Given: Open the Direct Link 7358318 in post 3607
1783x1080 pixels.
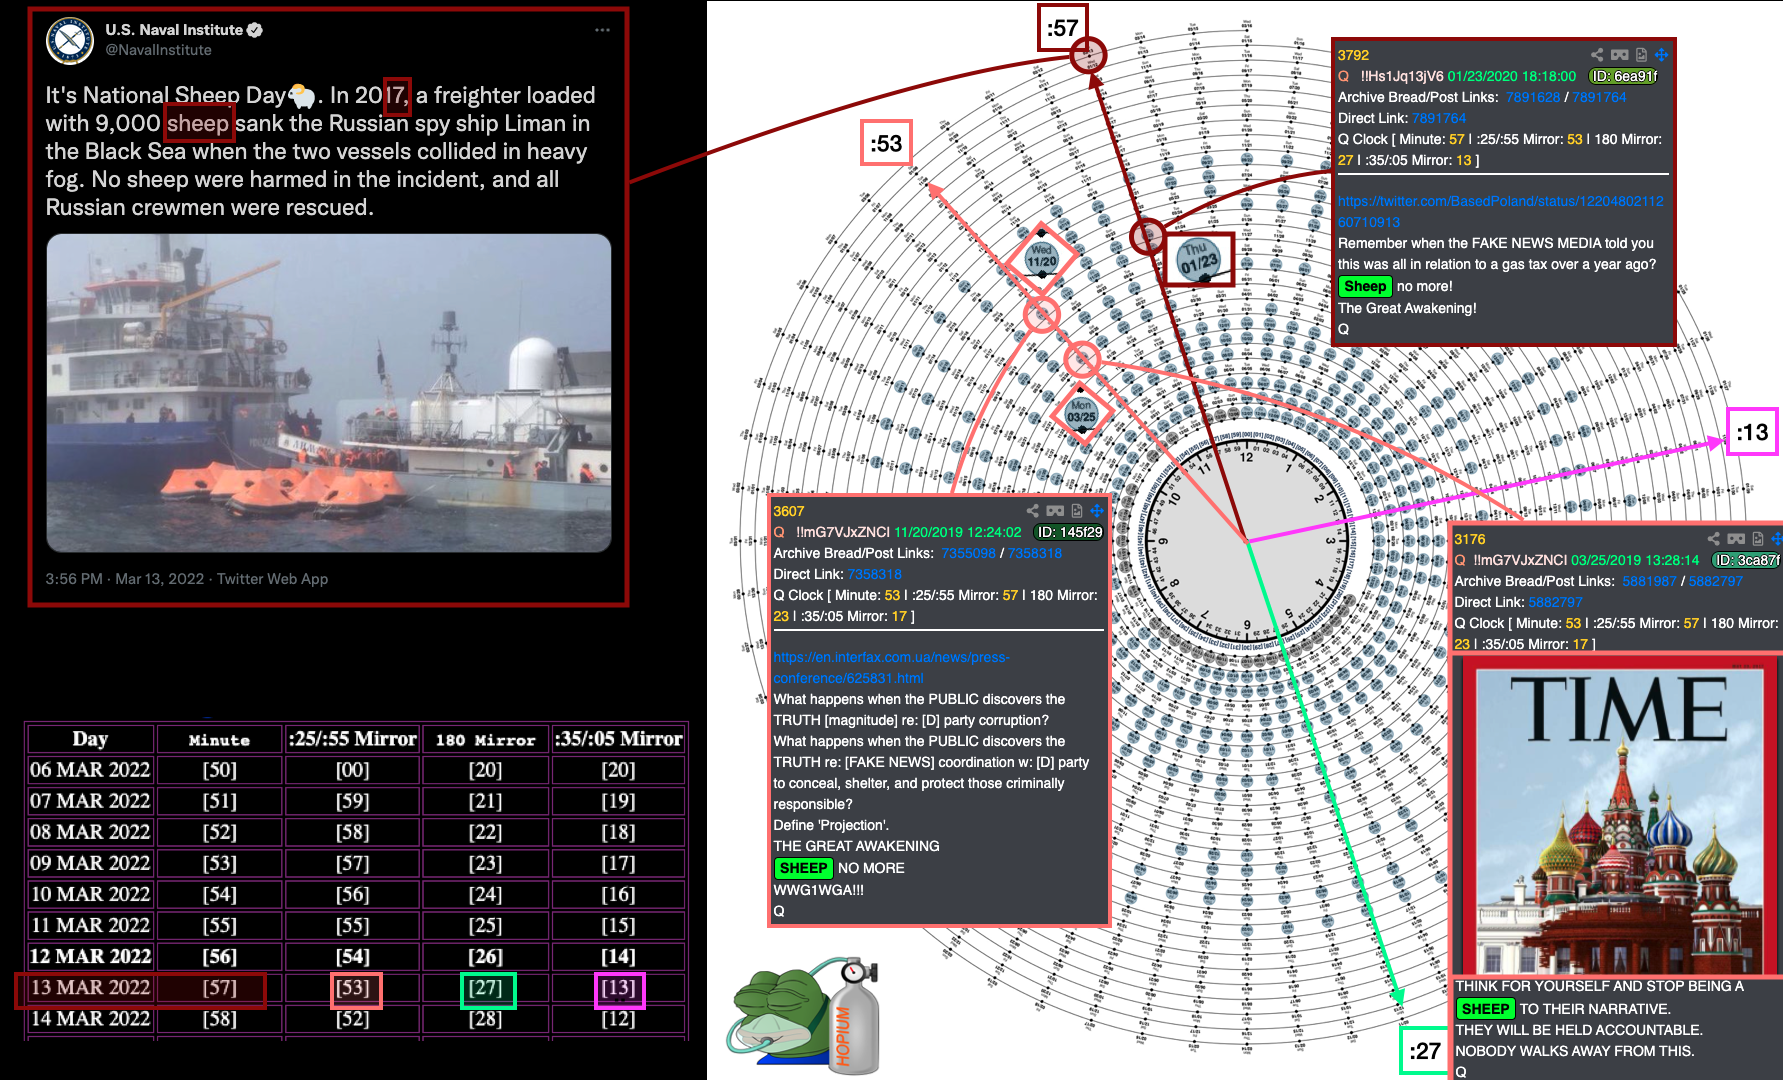Looking at the screenshot, I should [874, 574].
